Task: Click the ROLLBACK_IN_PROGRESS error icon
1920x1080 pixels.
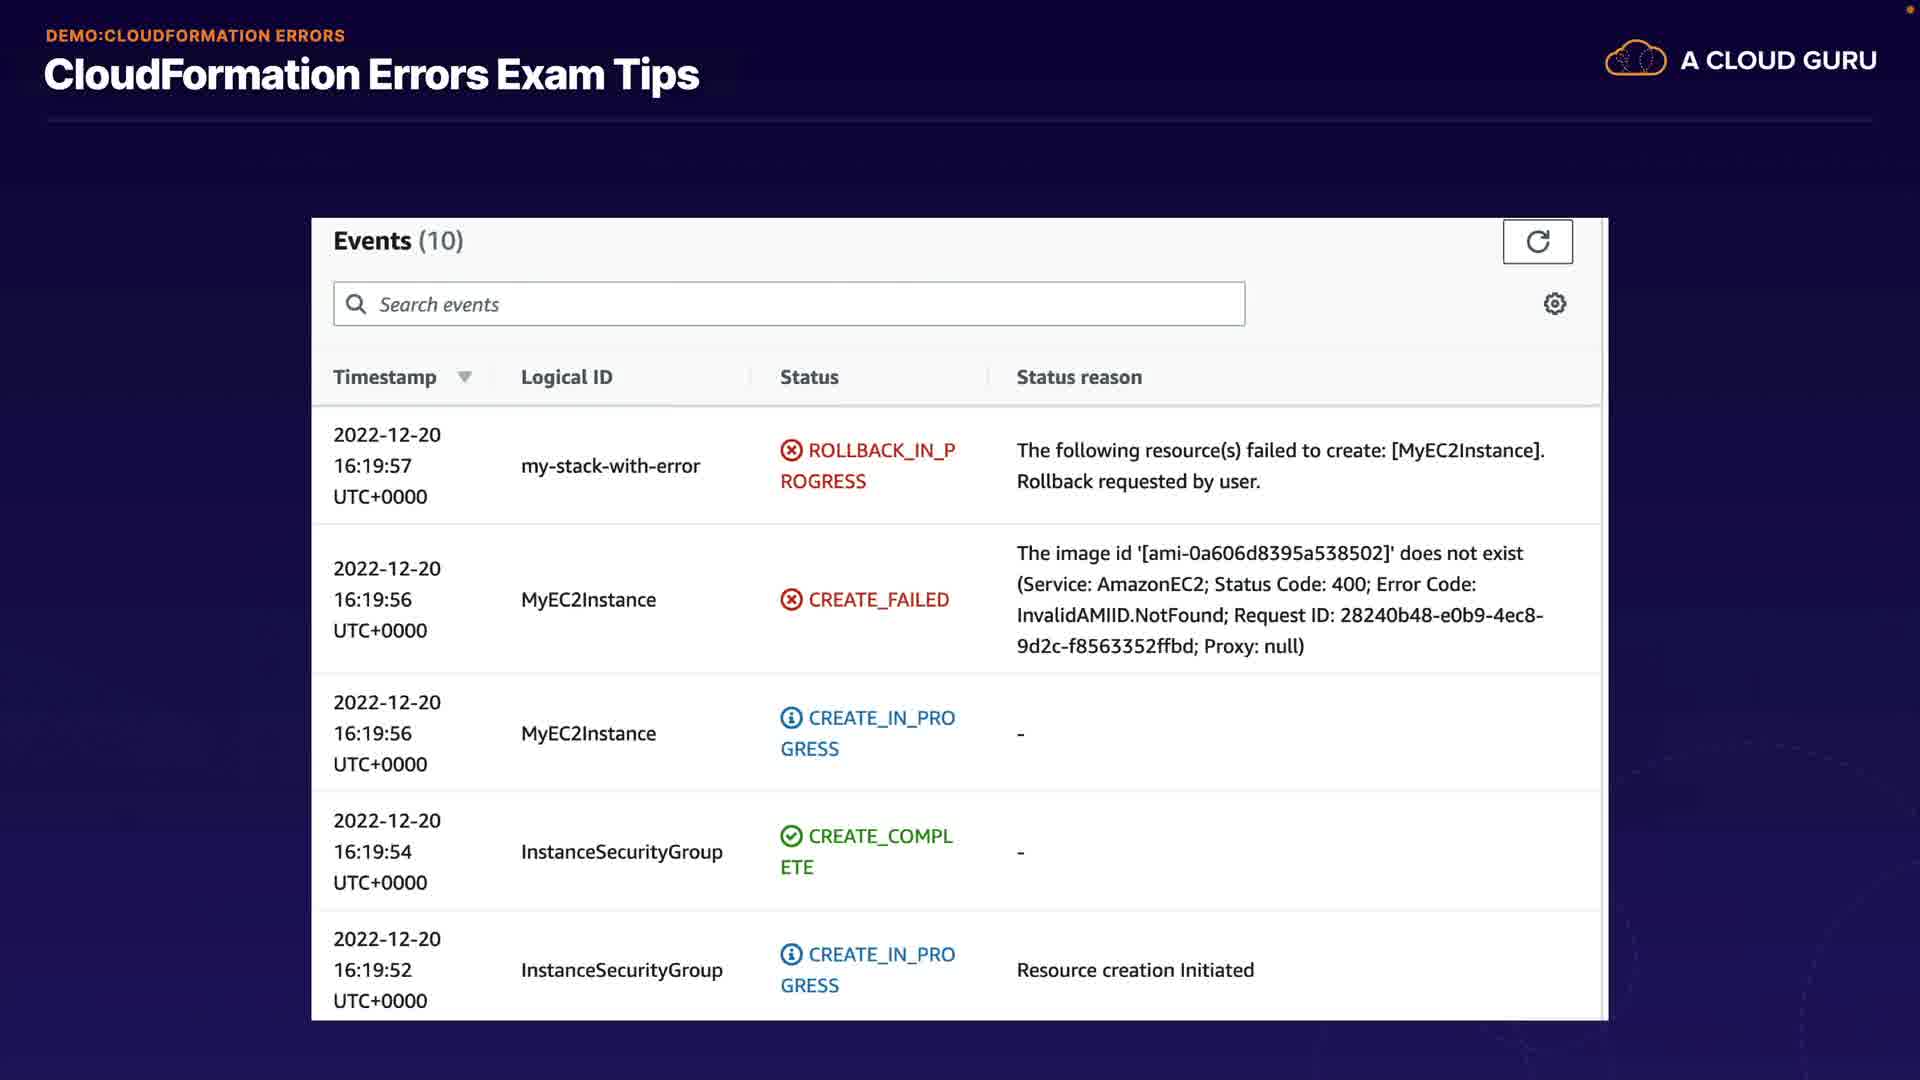Action: [791, 450]
